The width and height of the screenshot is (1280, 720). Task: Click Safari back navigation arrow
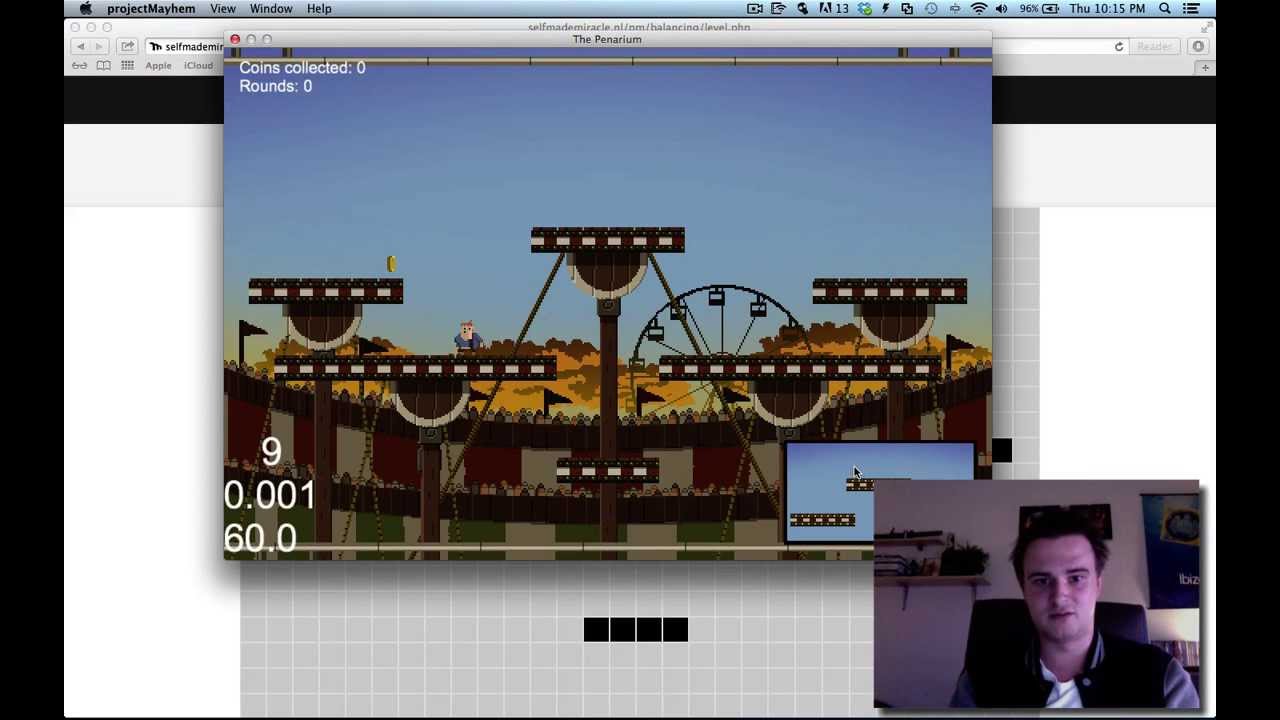81,47
